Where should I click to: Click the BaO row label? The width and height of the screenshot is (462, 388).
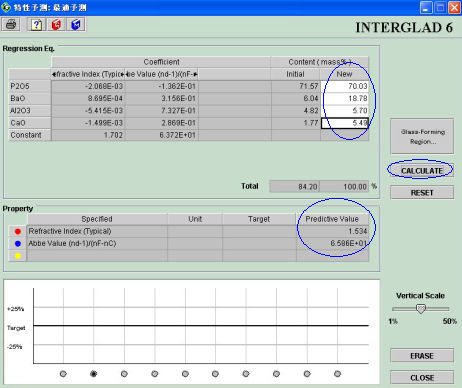[30, 99]
